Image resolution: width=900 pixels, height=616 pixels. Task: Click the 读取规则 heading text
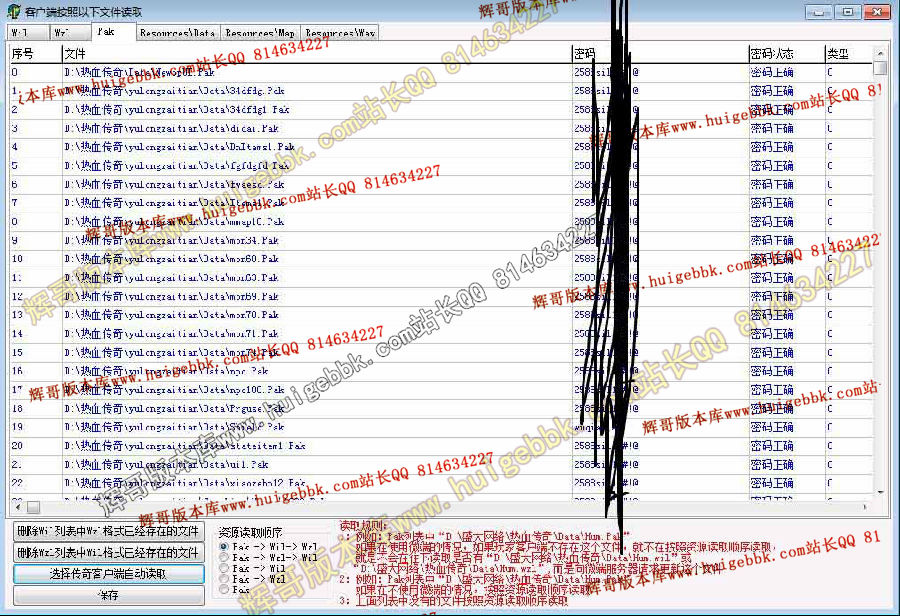(x=364, y=525)
